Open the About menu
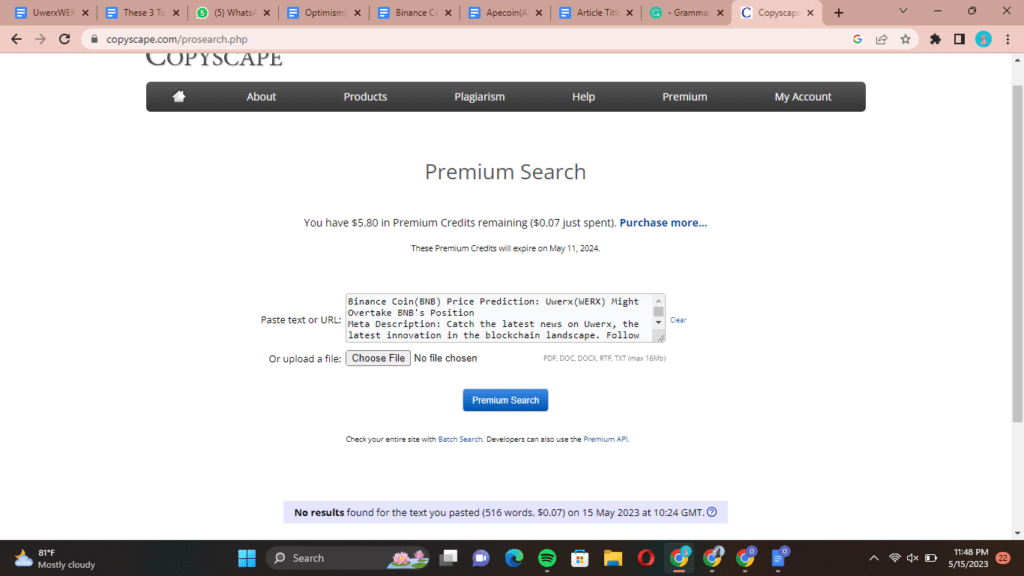1024x576 pixels. point(261,97)
